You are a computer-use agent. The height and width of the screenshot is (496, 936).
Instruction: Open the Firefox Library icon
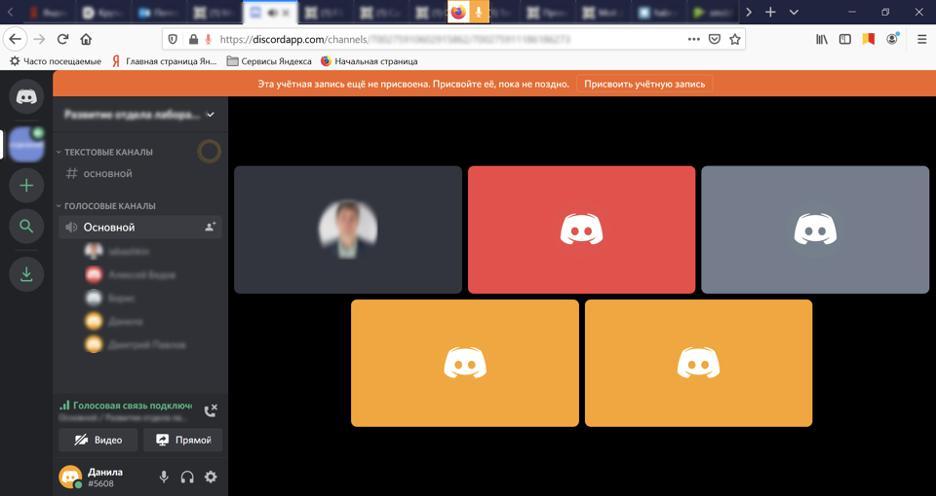[822, 39]
